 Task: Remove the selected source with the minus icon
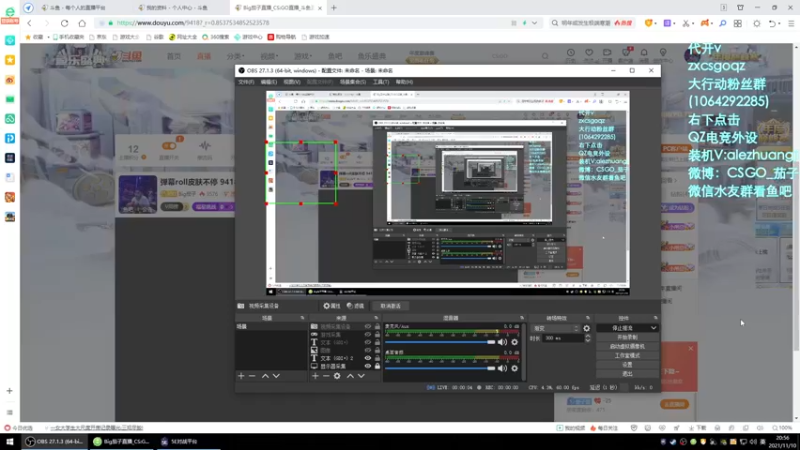326,376
